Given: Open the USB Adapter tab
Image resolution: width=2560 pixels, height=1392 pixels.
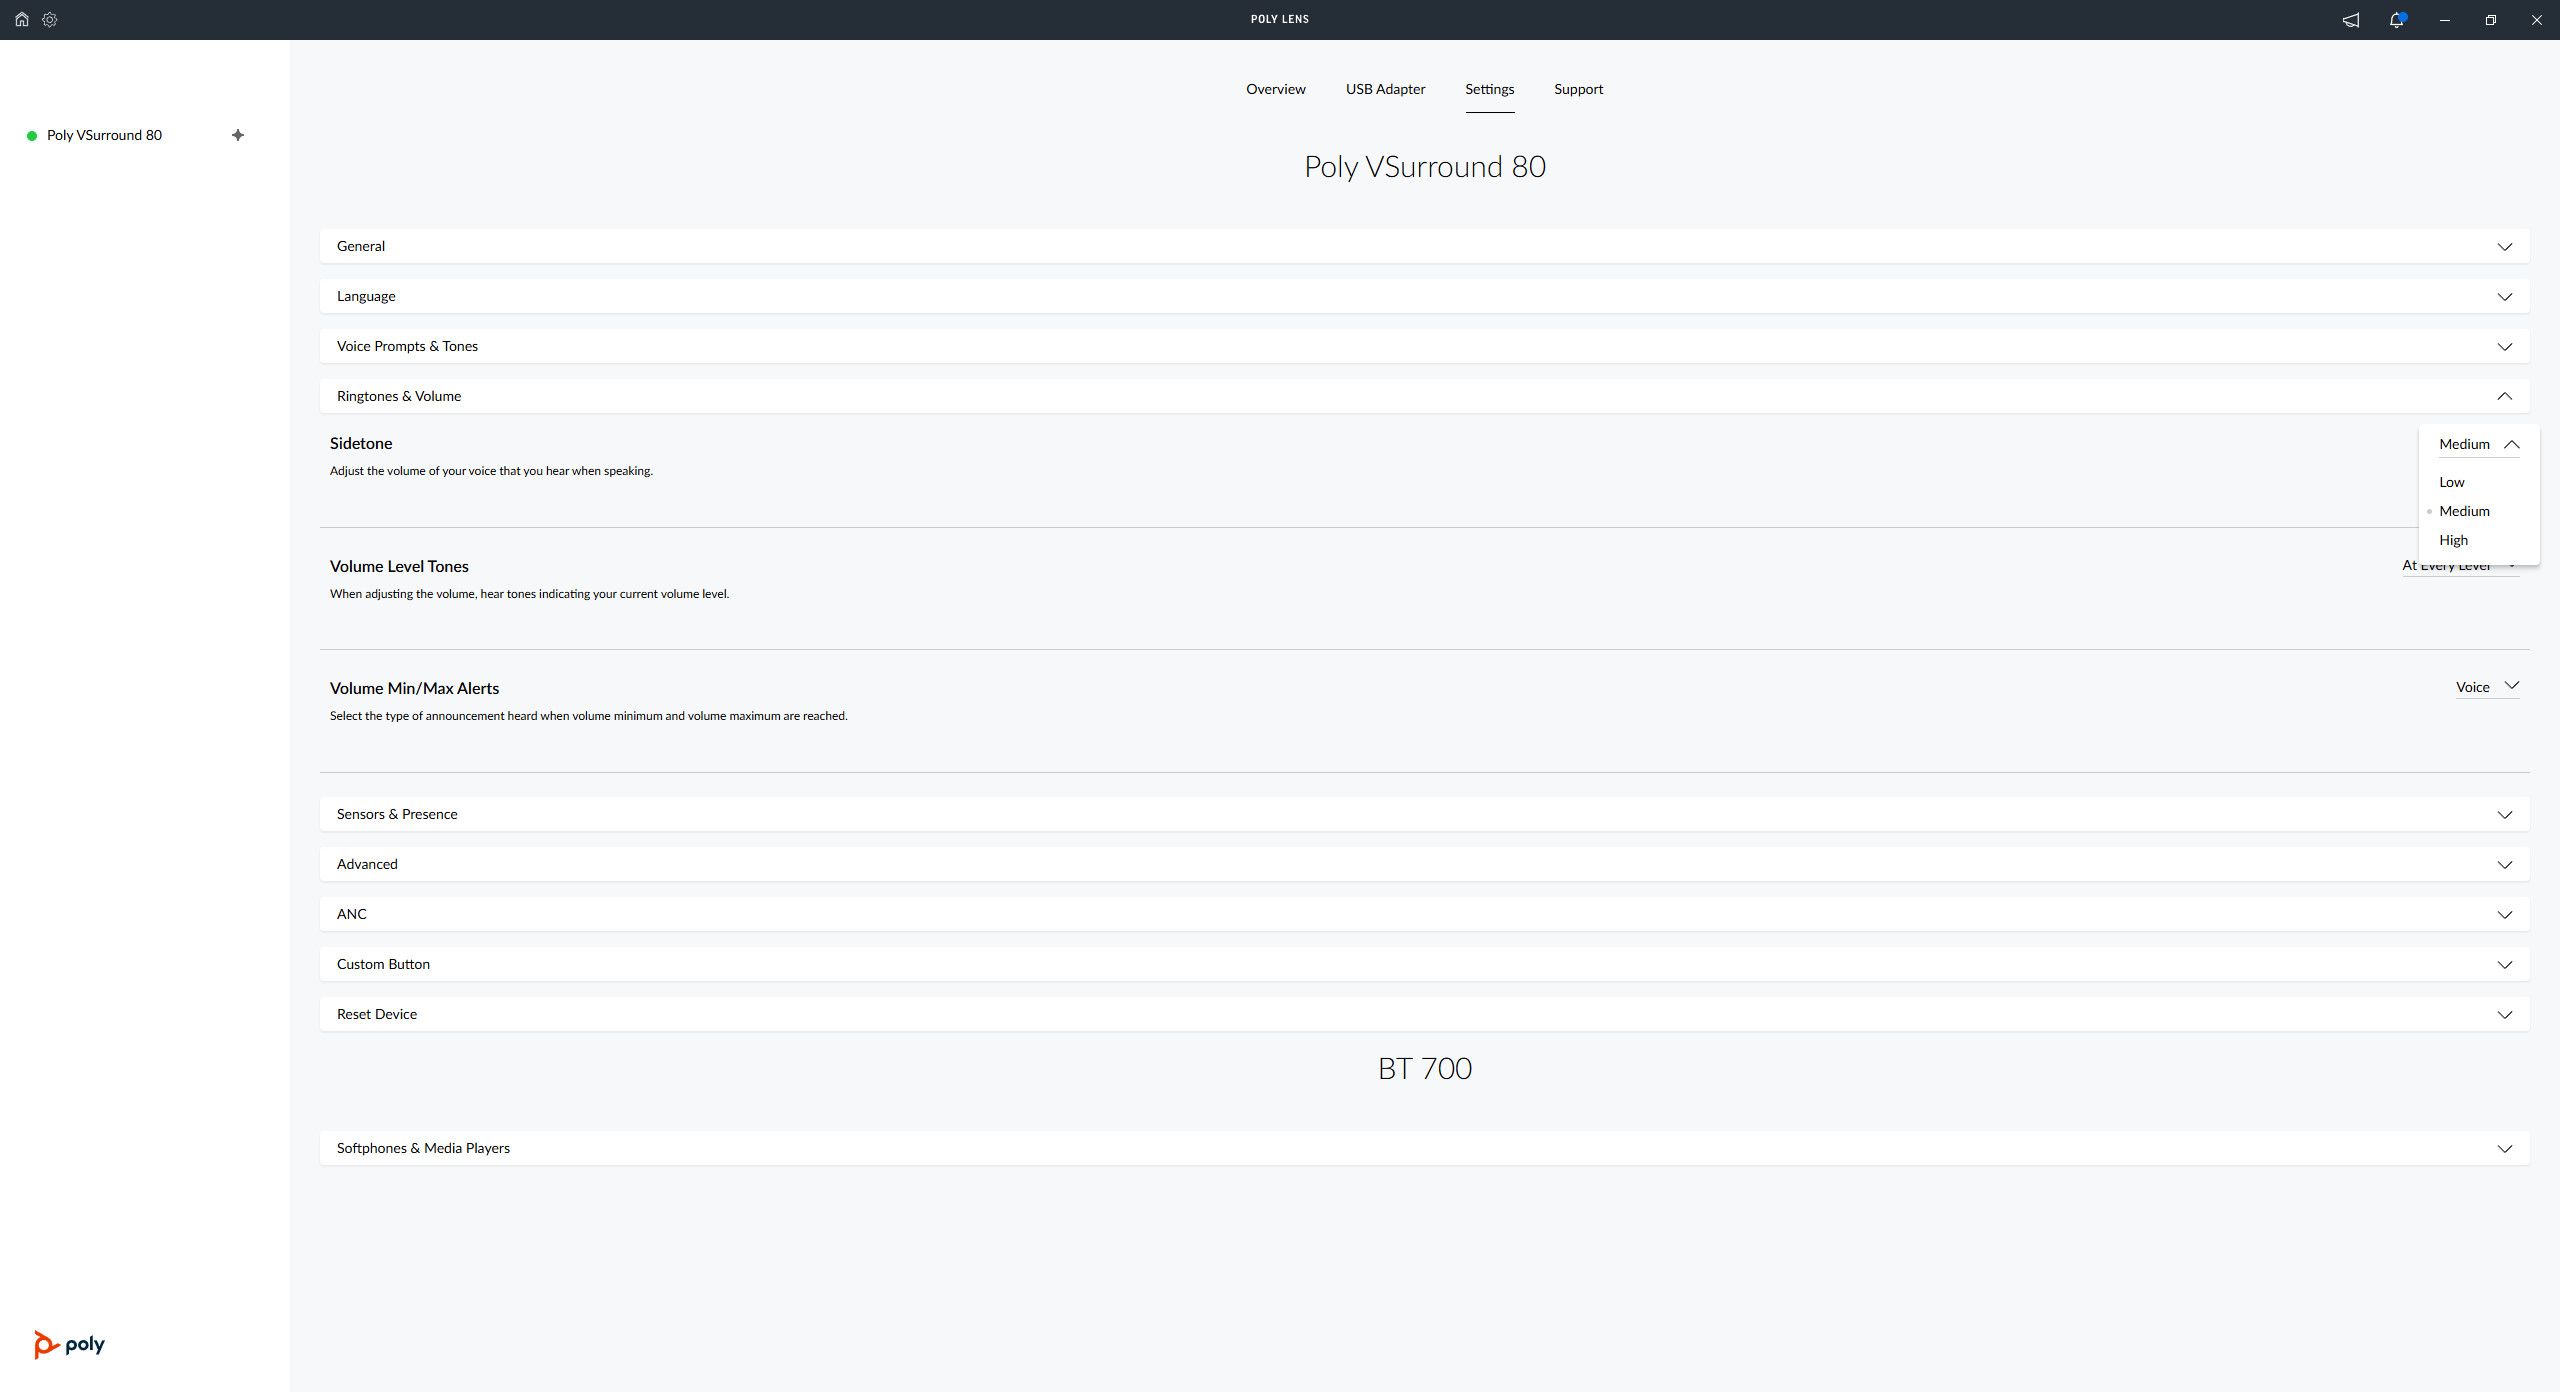Looking at the screenshot, I should coord(1385,89).
